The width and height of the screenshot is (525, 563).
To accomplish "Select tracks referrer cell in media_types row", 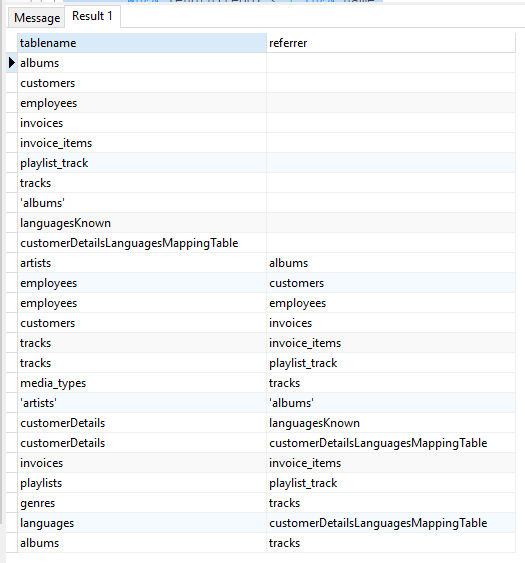I will click(x=391, y=383).
